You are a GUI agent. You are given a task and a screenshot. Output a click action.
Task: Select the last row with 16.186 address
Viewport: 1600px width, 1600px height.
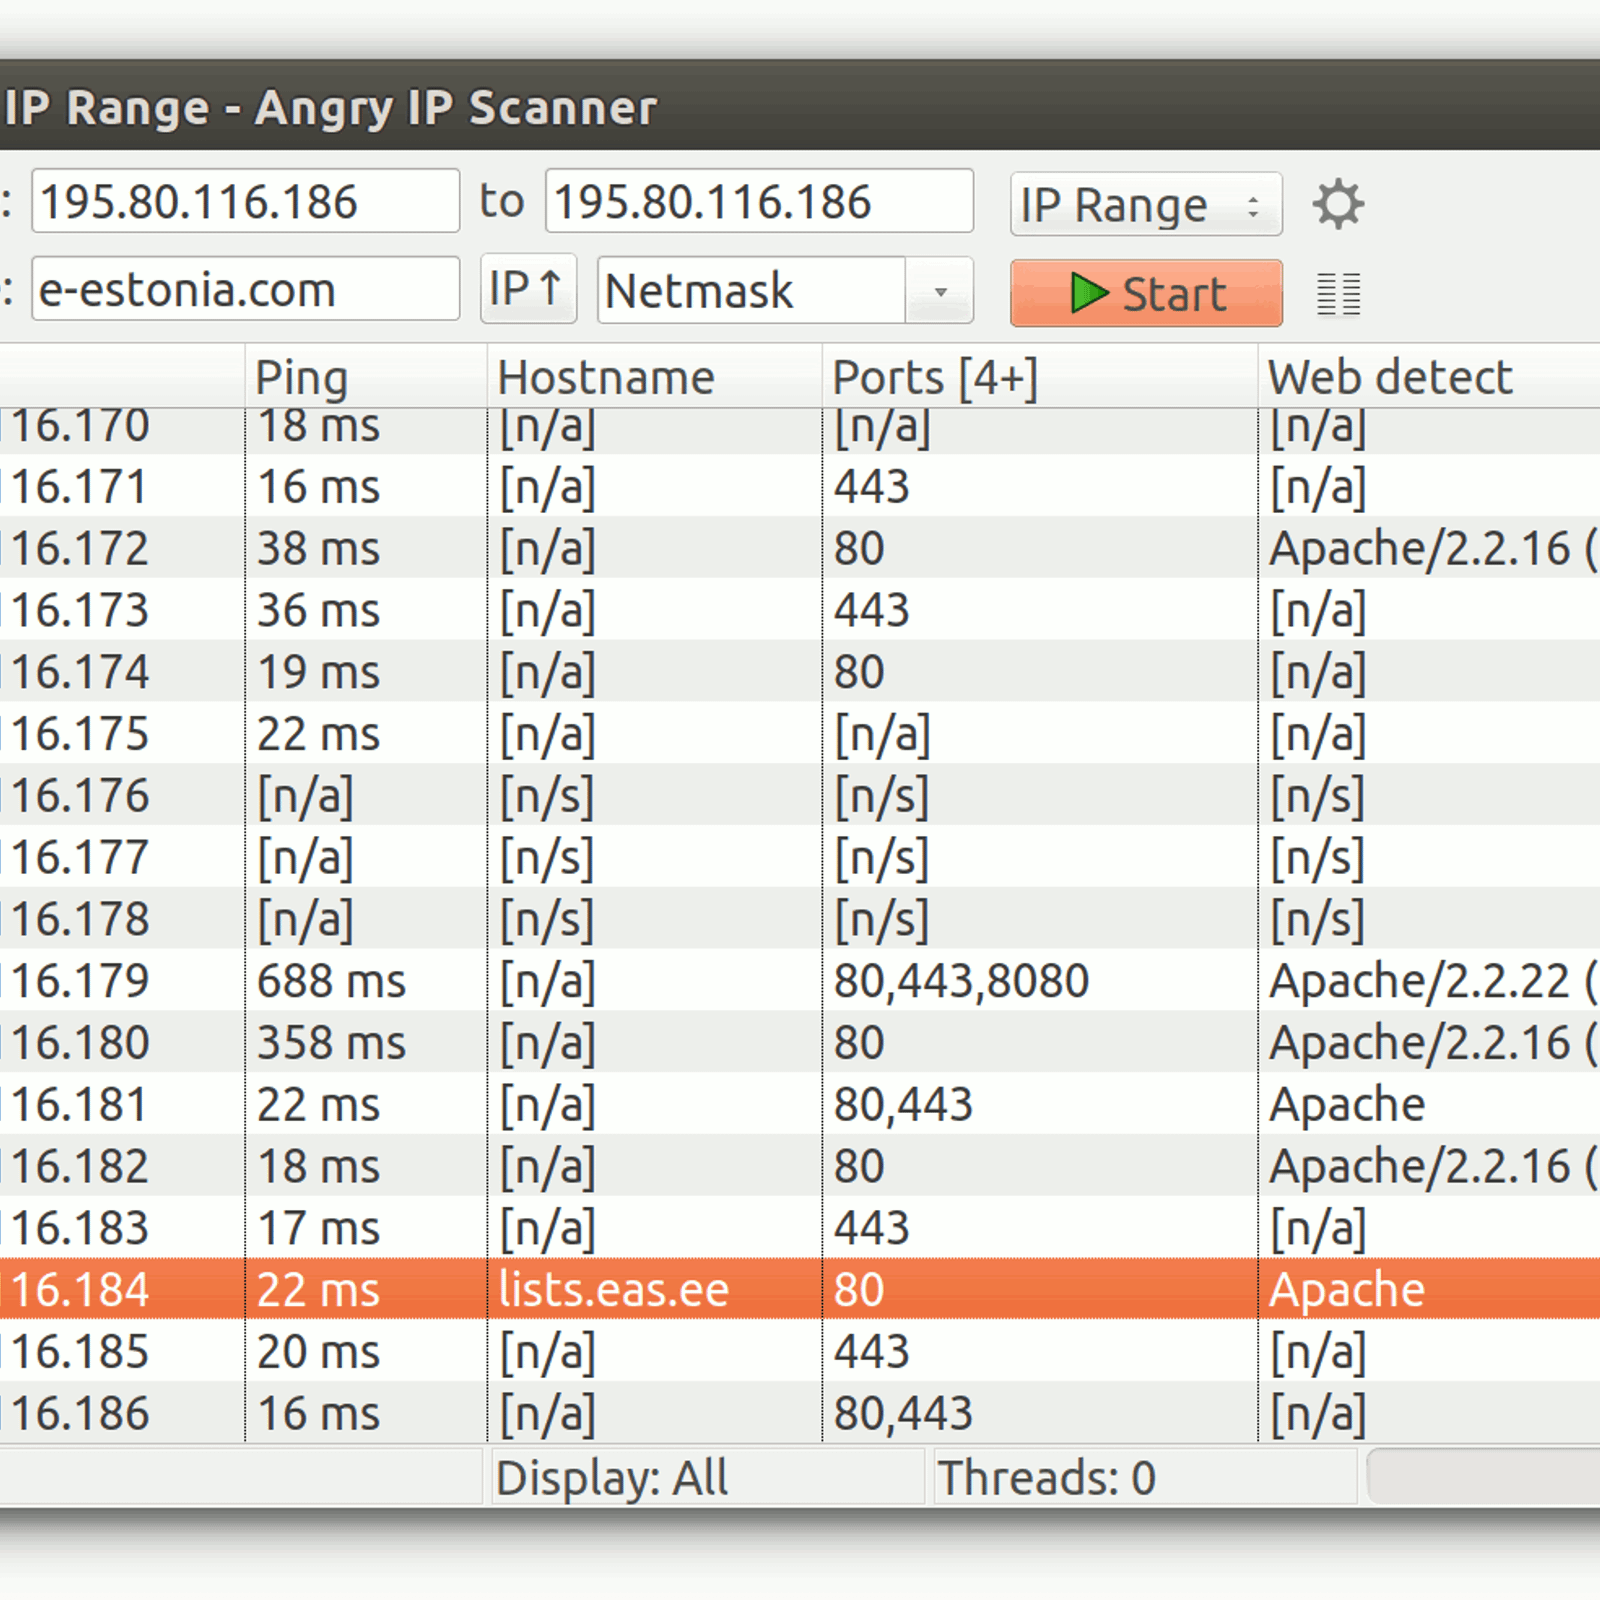pos(80,1413)
